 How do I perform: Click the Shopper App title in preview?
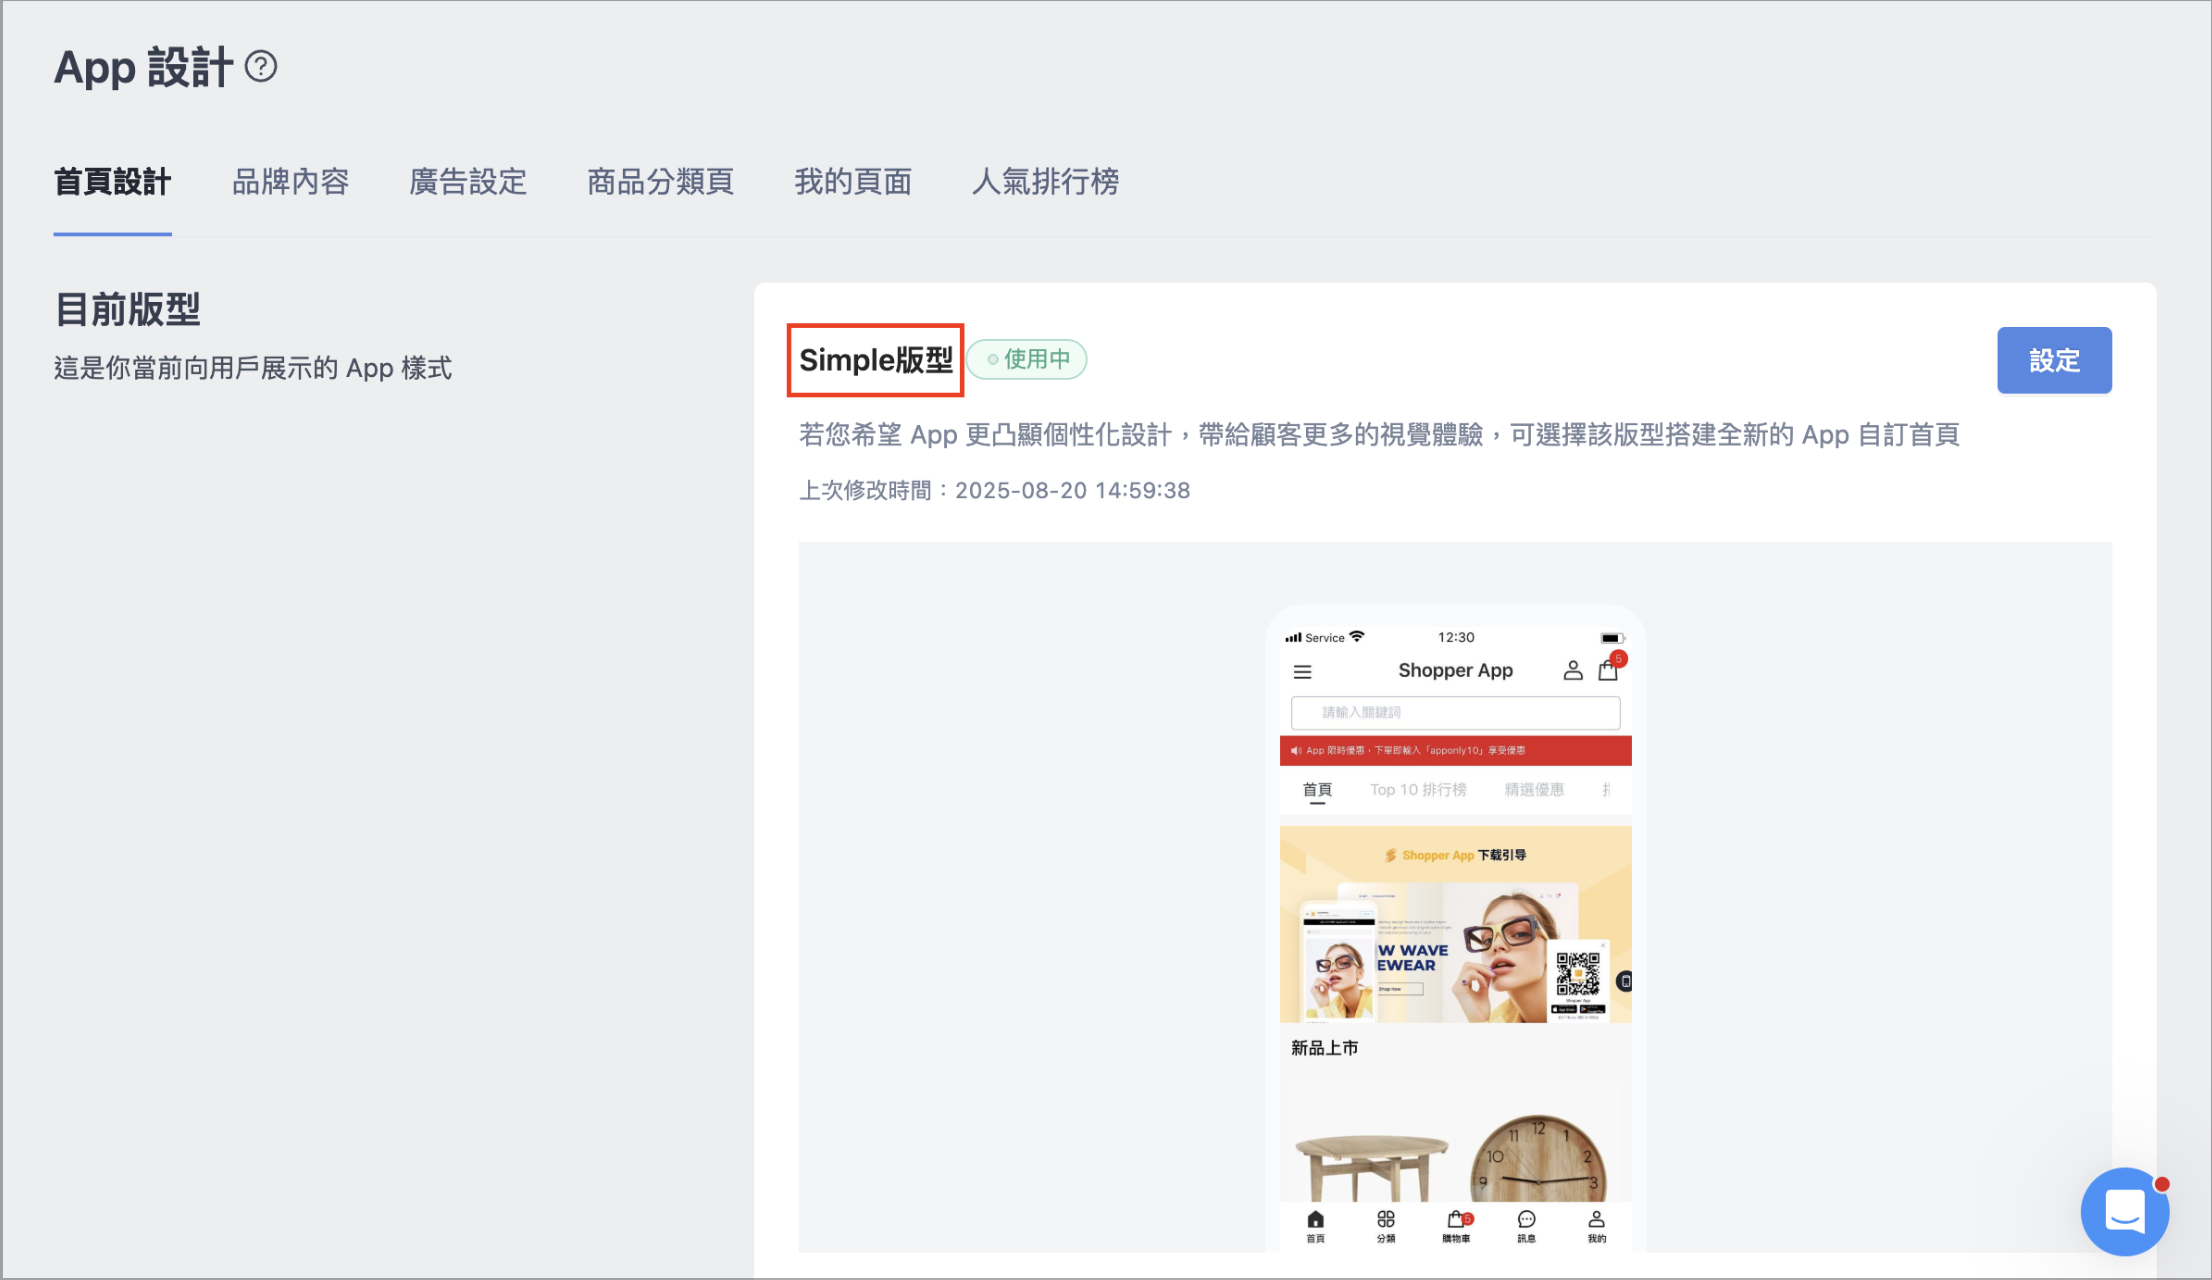[x=1455, y=670]
